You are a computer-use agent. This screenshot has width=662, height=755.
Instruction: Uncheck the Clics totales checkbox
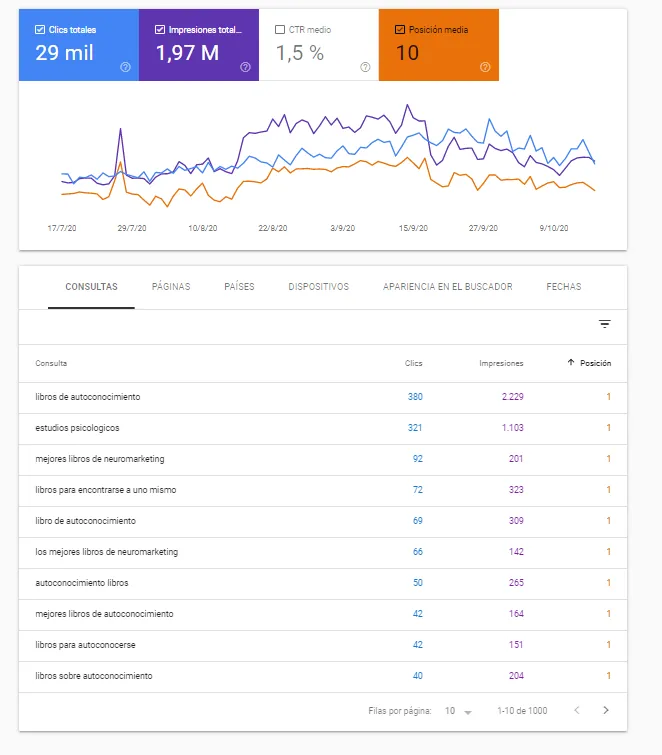pyautogui.click(x=40, y=29)
